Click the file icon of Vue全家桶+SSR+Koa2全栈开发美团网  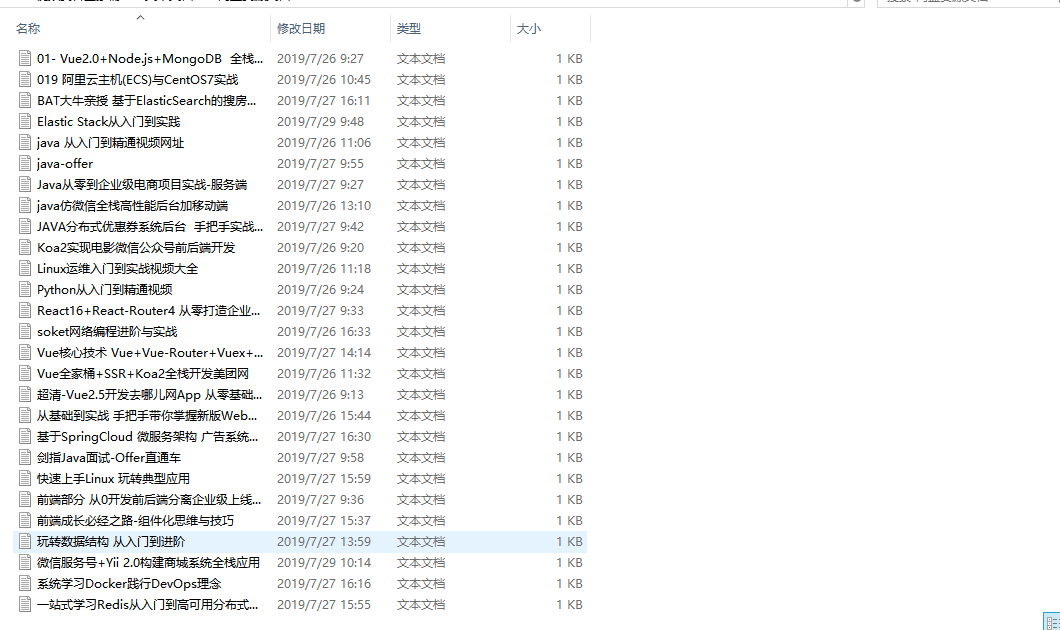click(x=25, y=373)
